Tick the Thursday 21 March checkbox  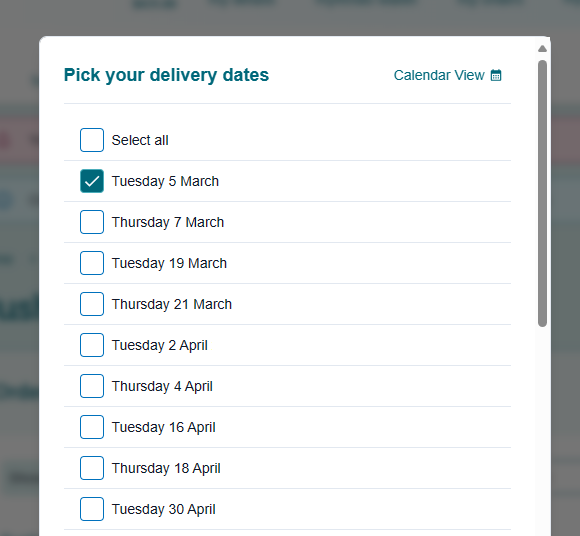[x=92, y=304]
